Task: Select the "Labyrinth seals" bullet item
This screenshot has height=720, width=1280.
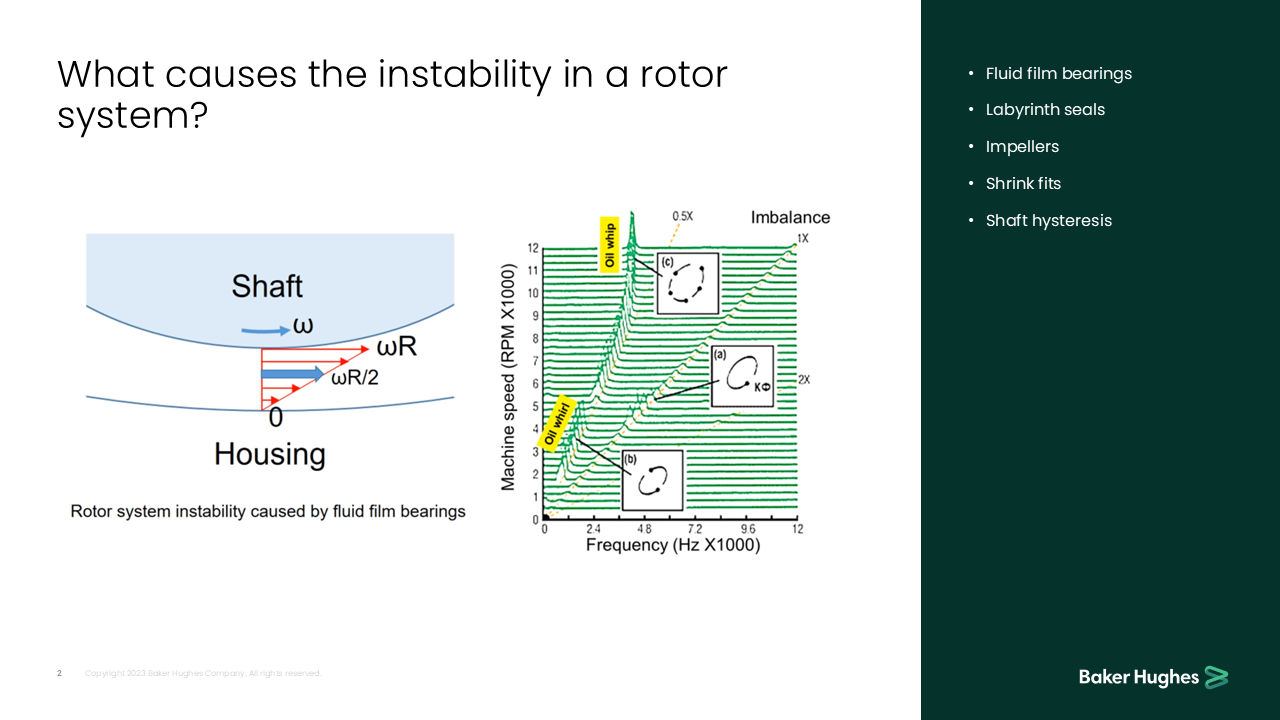Action: 1045,110
